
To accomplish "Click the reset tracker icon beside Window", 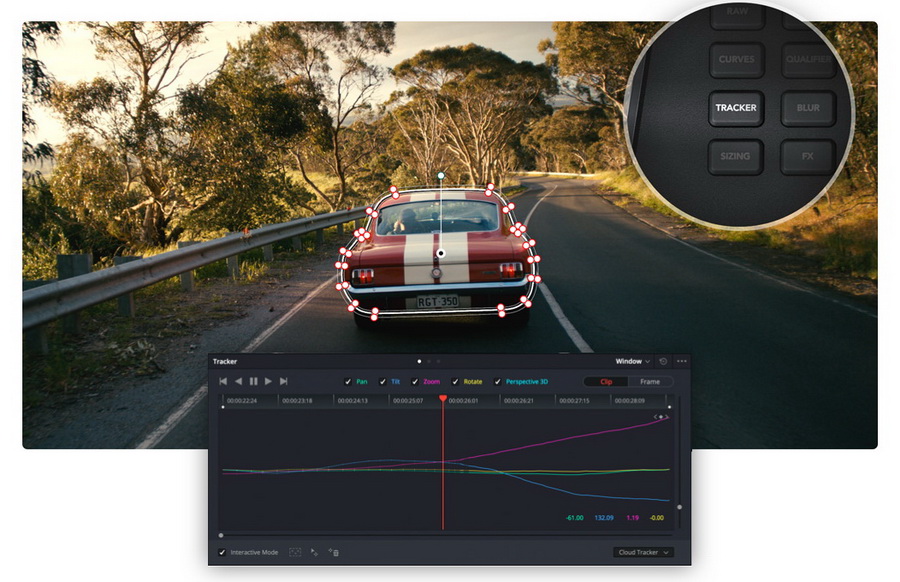I will 661,361.
